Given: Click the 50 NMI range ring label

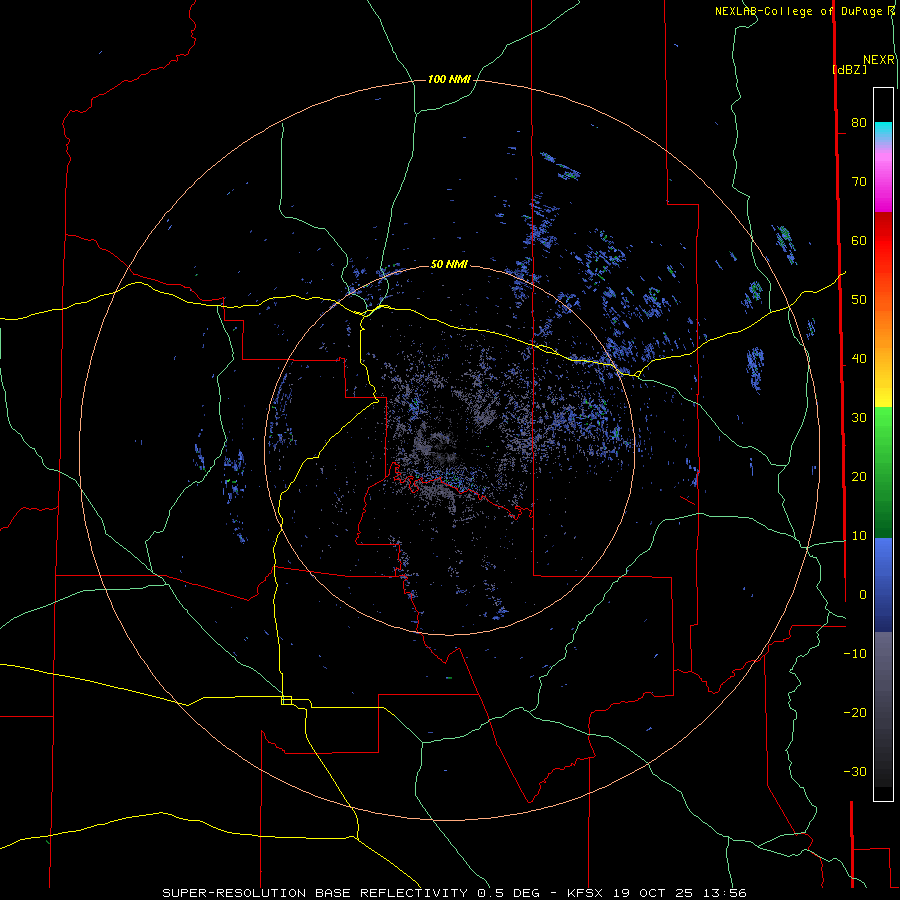Looking at the screenshot, I should point(449,264).
